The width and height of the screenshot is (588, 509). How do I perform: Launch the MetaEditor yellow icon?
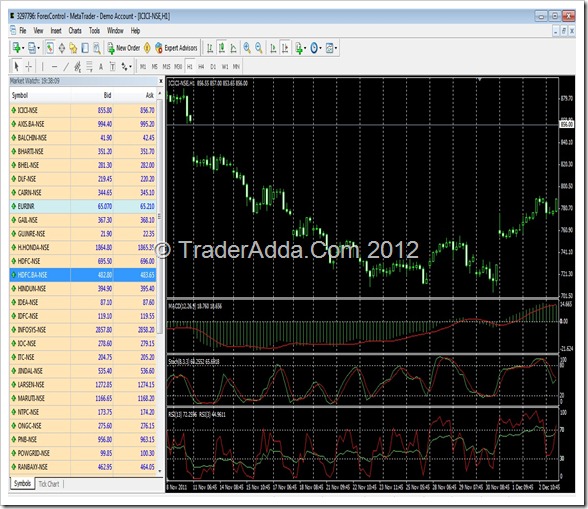click(147, 48)
